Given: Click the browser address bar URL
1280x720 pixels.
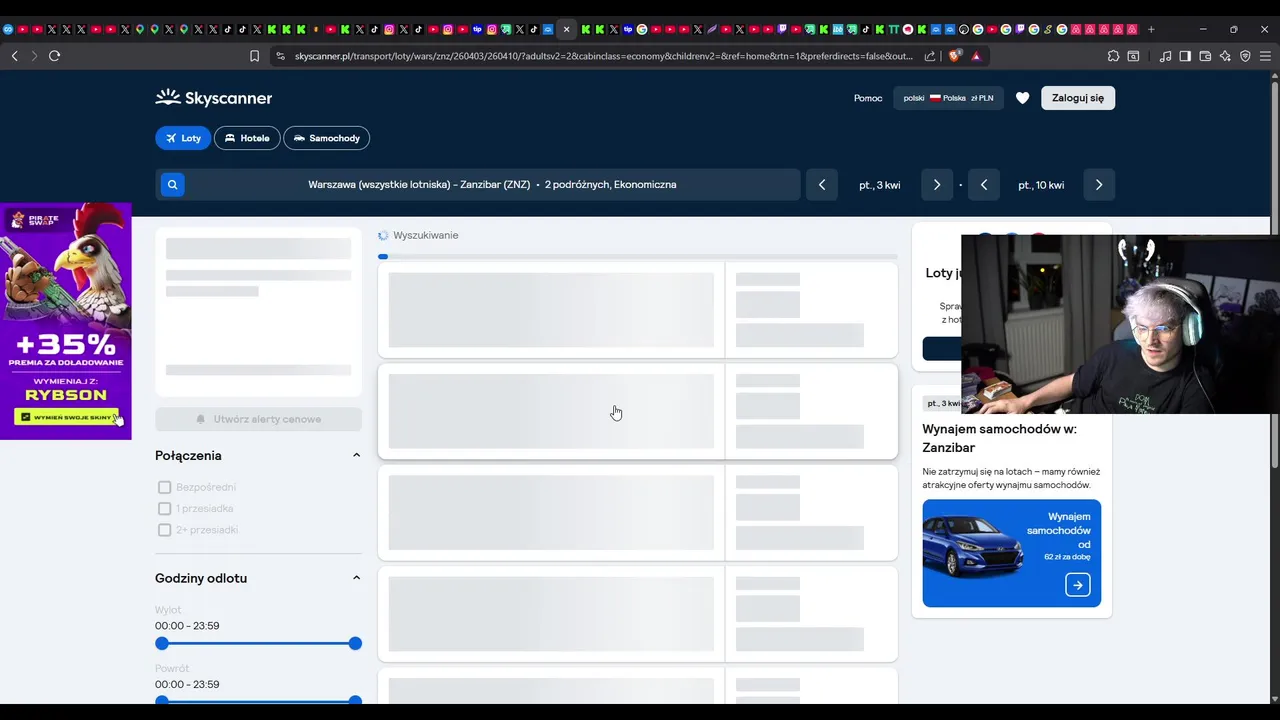Looking at the screenshot, I should pyautogui.click(x=604, y=56).
